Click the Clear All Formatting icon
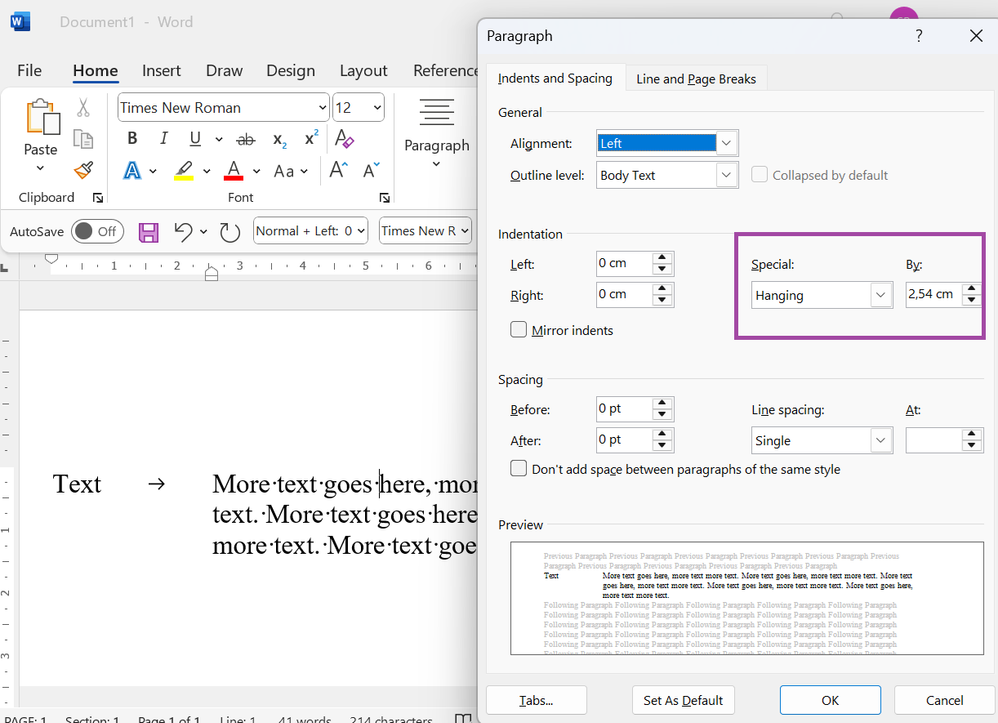Image resolution: width=998 pixels, height=723 pixels. [x=344, y=139]
